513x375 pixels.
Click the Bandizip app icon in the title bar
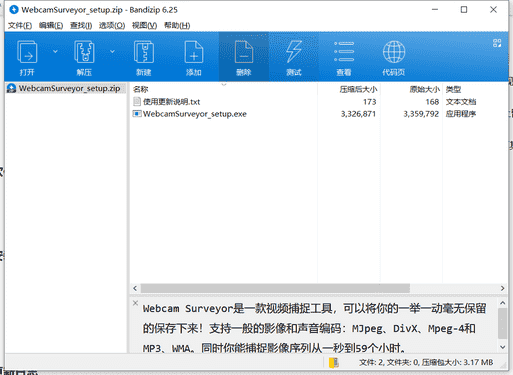point(14,10)
